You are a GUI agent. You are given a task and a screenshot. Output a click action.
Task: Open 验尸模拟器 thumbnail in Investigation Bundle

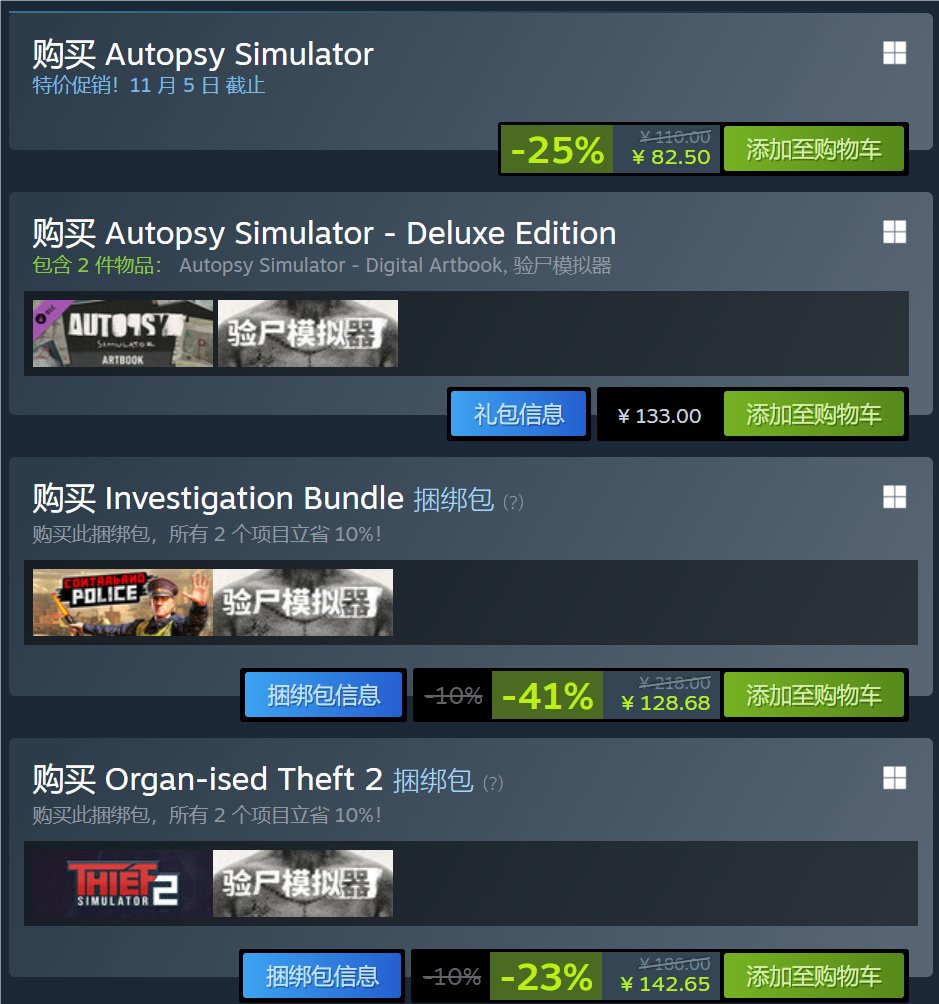point(303,603)
